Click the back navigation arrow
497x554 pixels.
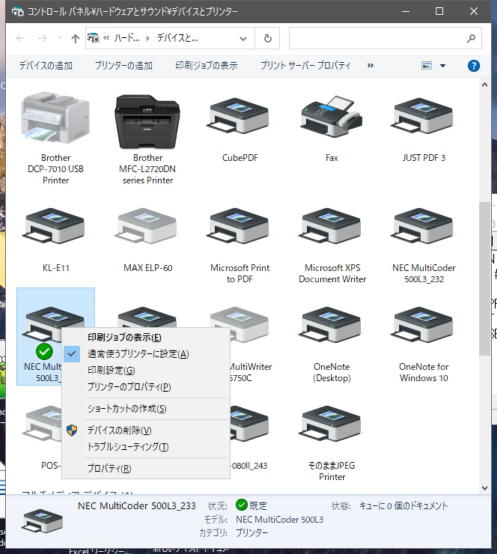(x=20, y=38)
